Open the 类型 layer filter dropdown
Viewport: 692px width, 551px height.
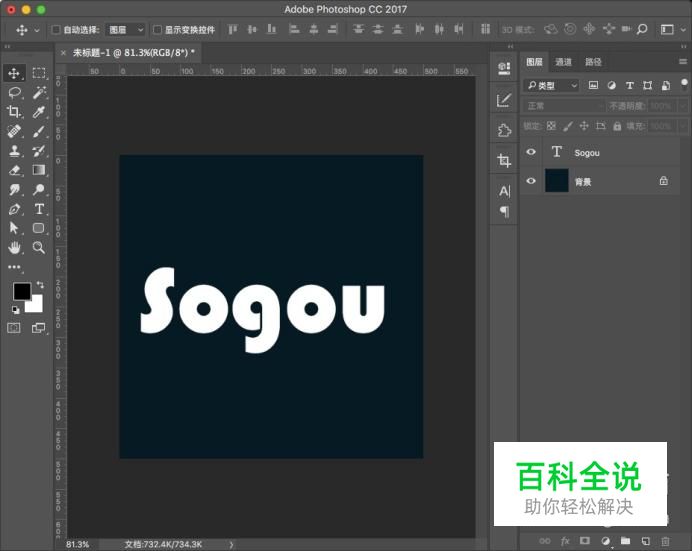point(552,86)
